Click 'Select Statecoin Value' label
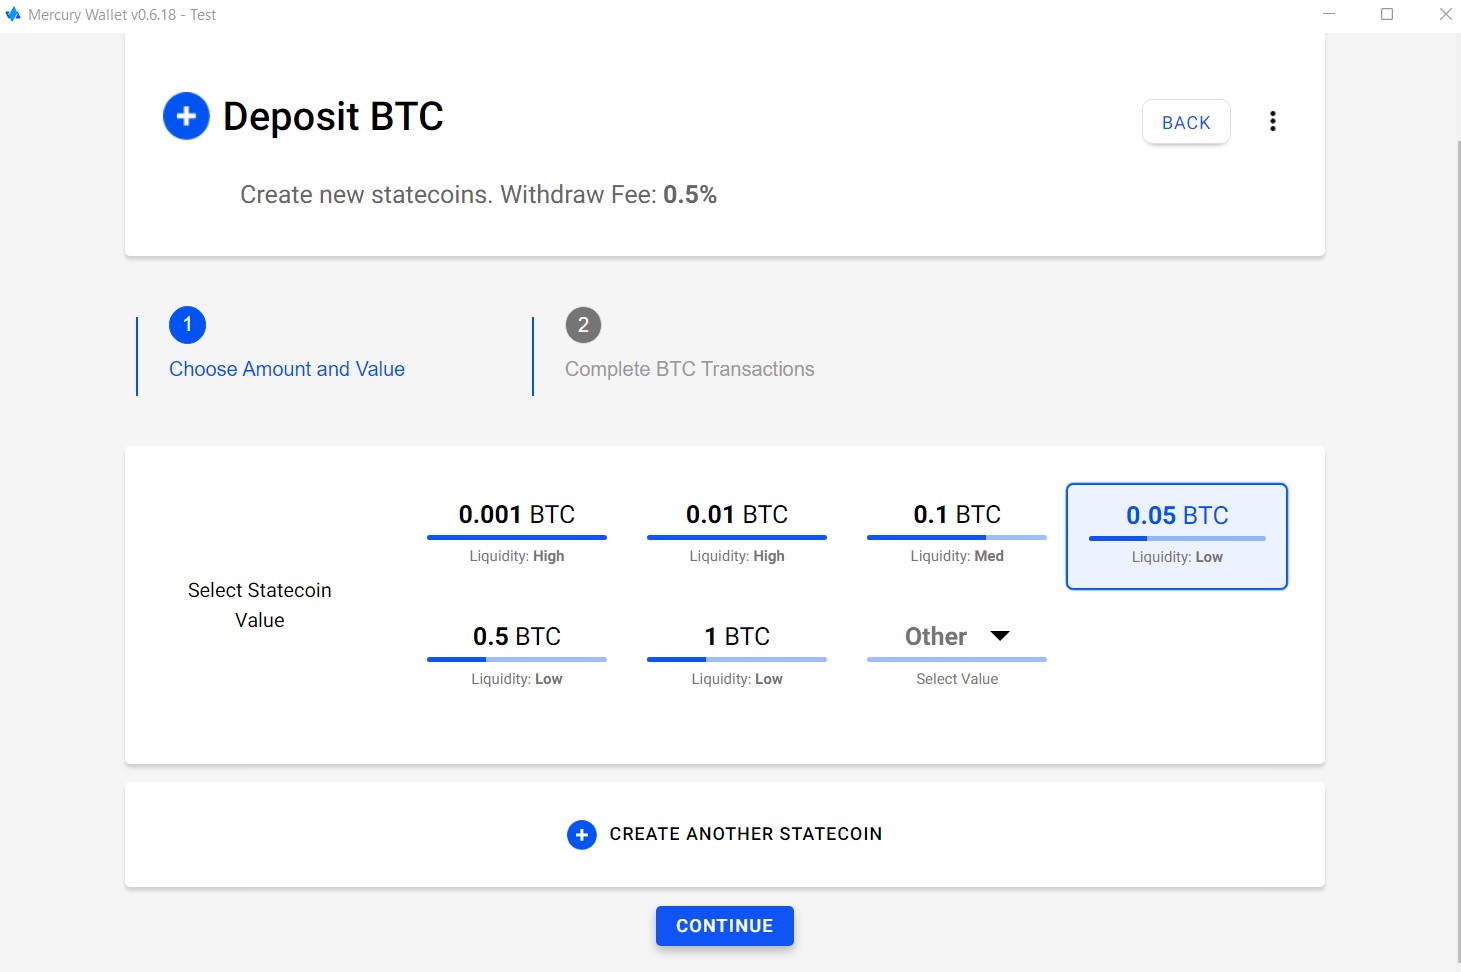The image size is (1461, 972). coord(260,605)
